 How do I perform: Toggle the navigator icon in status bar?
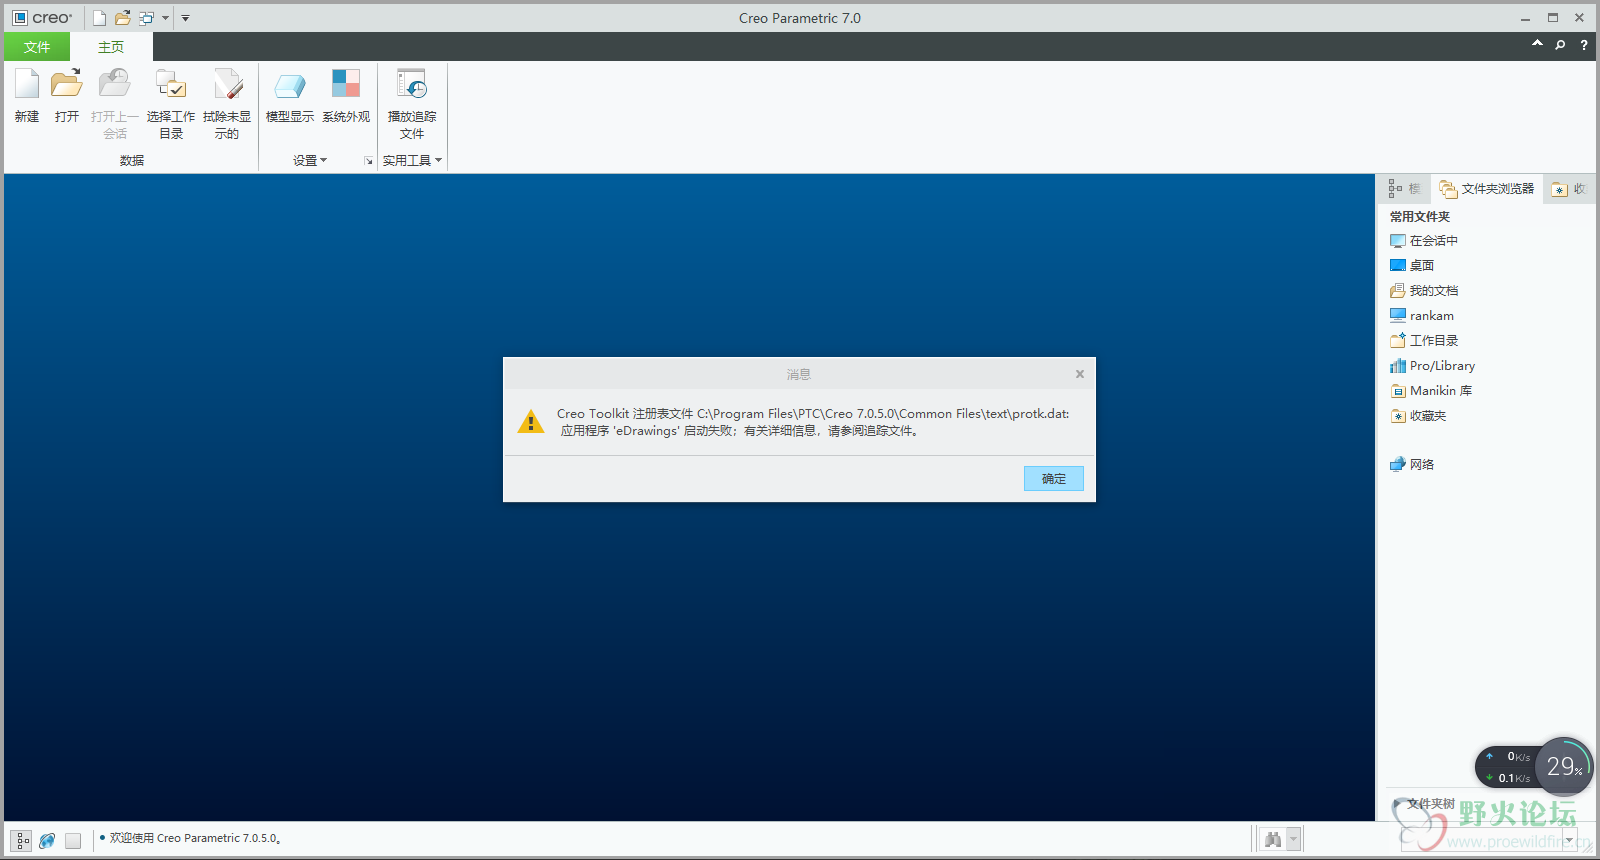click(x=22, y=841)
